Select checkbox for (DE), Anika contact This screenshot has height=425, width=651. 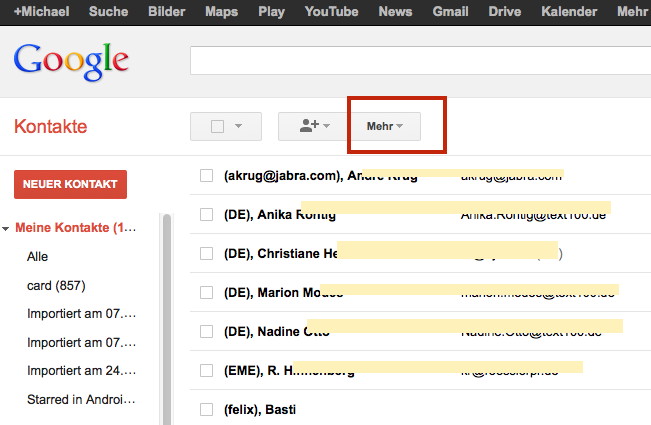coord(206,215)
